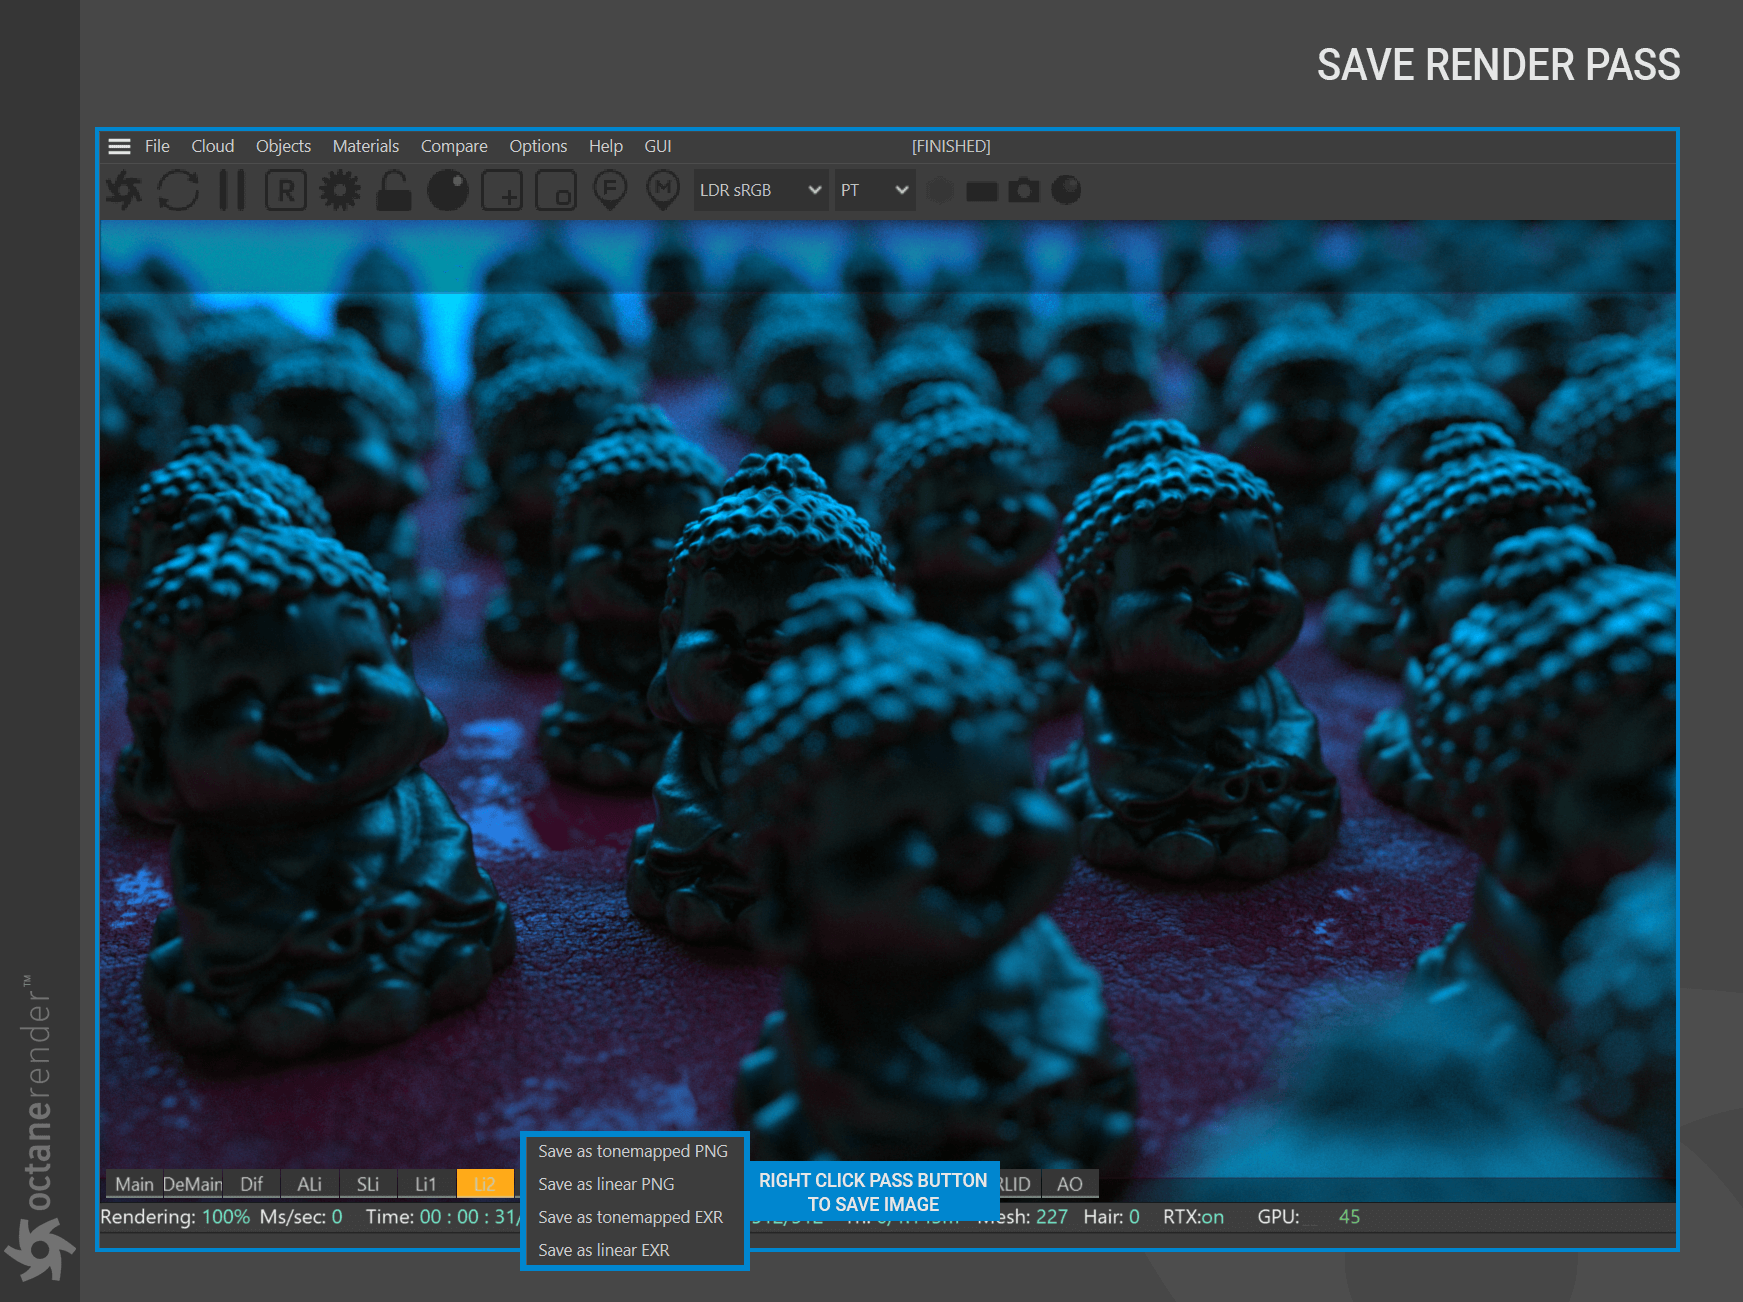1743x1302 pixels.
Task: Activate the material picker M pin icon
Action: (x=663, y=190)
